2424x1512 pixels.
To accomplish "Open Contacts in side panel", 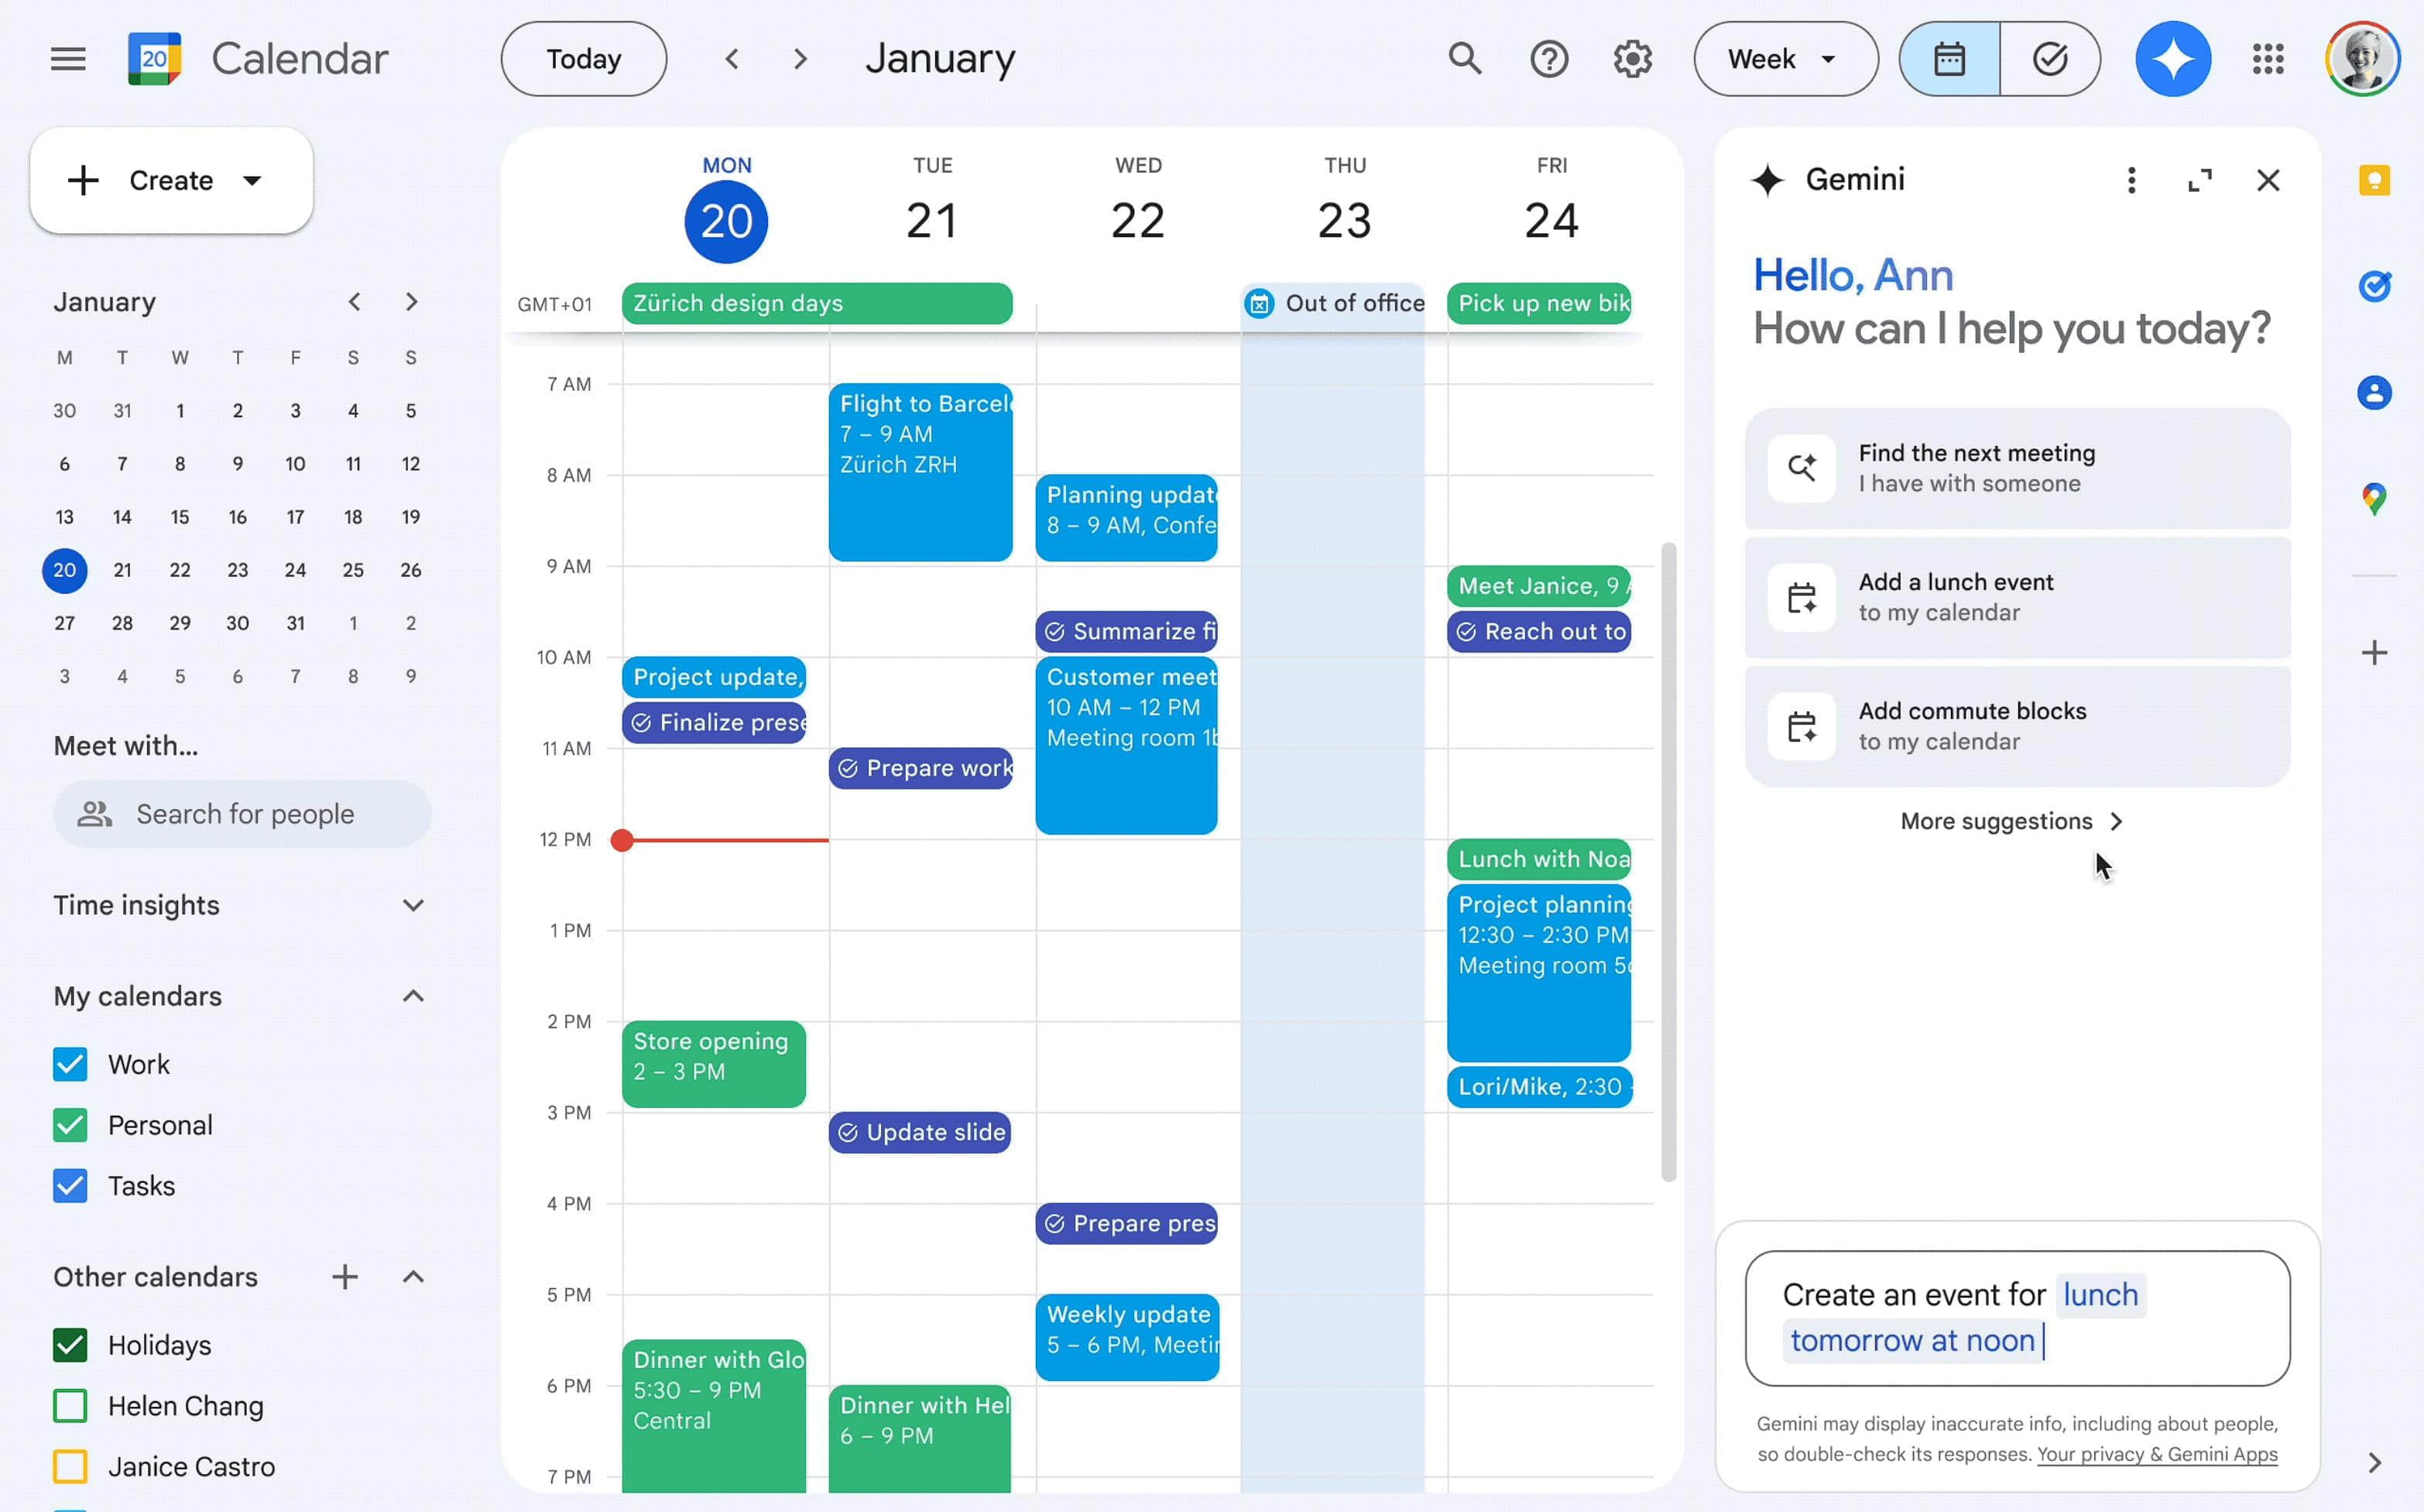I will pos(2374,392).
